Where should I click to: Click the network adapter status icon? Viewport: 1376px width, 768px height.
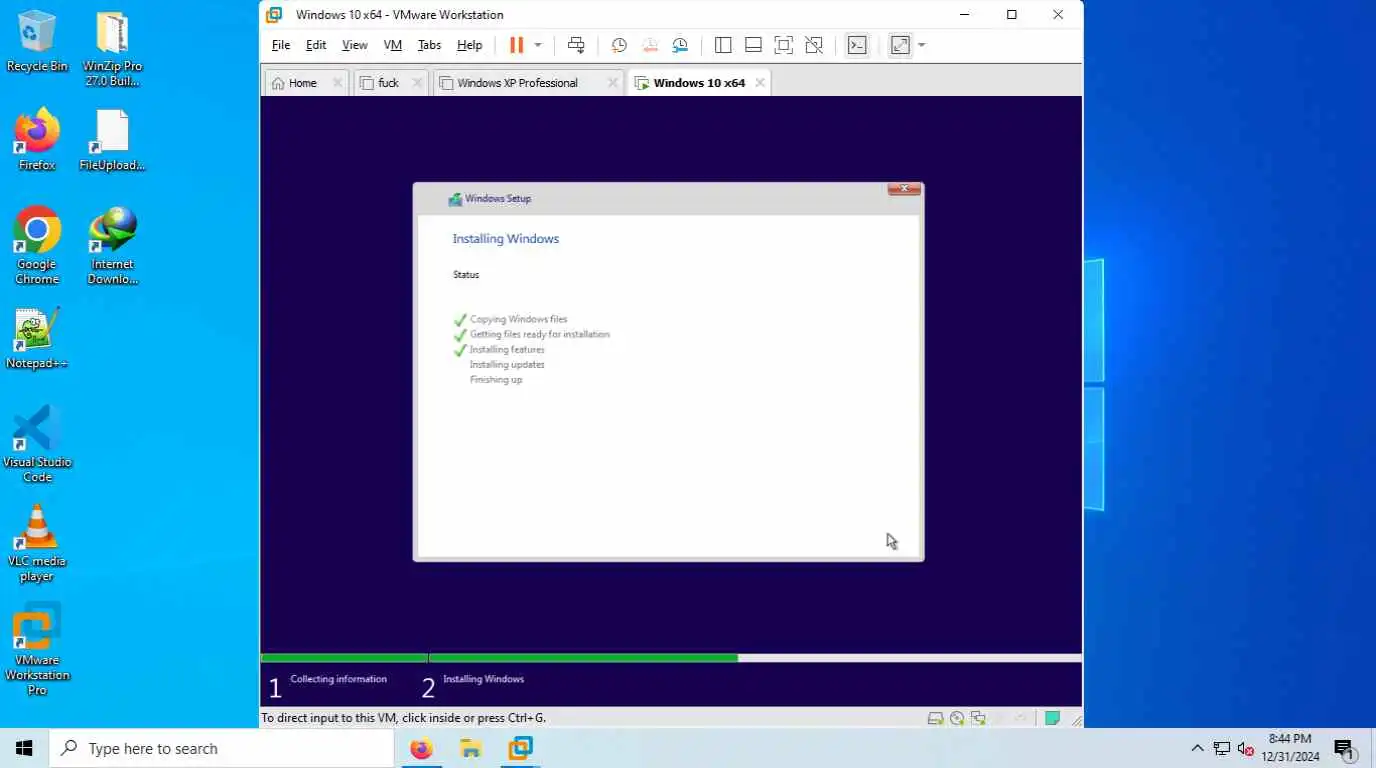point(978,718)
